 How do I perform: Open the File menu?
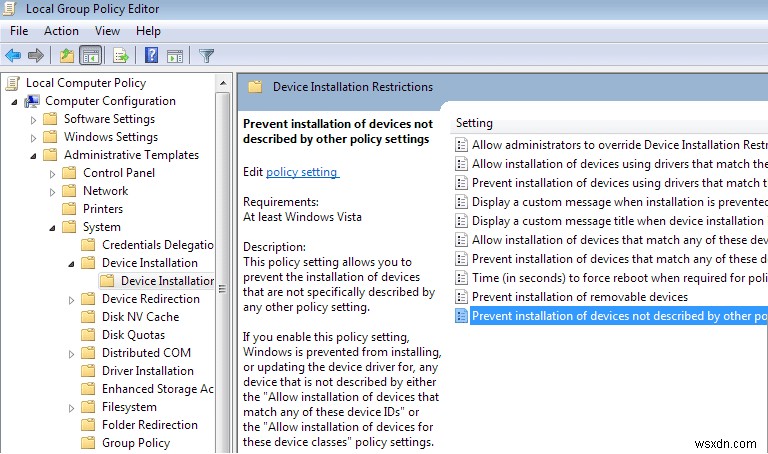point(19,31)
